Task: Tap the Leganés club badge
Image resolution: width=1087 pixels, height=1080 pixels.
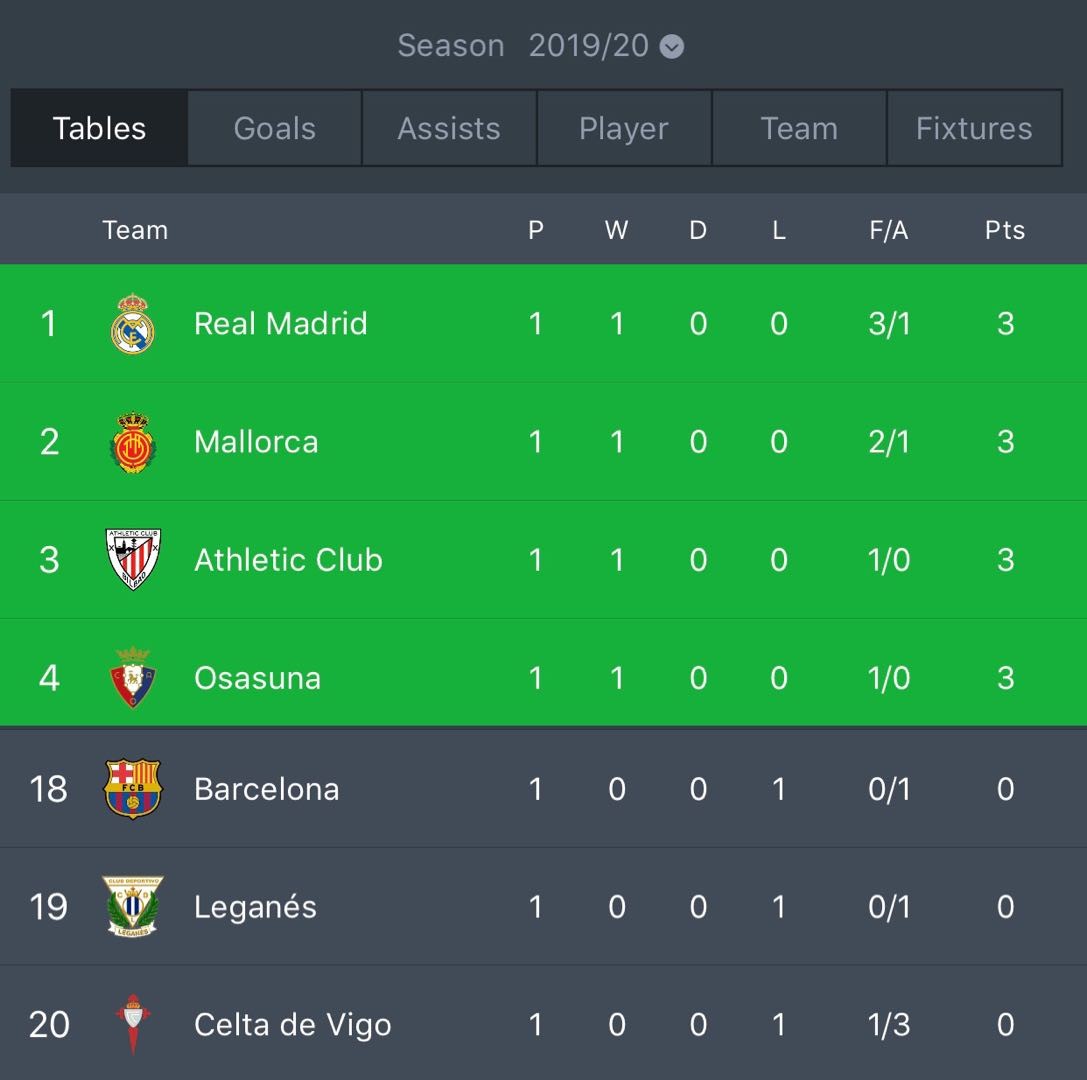Action: [132, 907]
